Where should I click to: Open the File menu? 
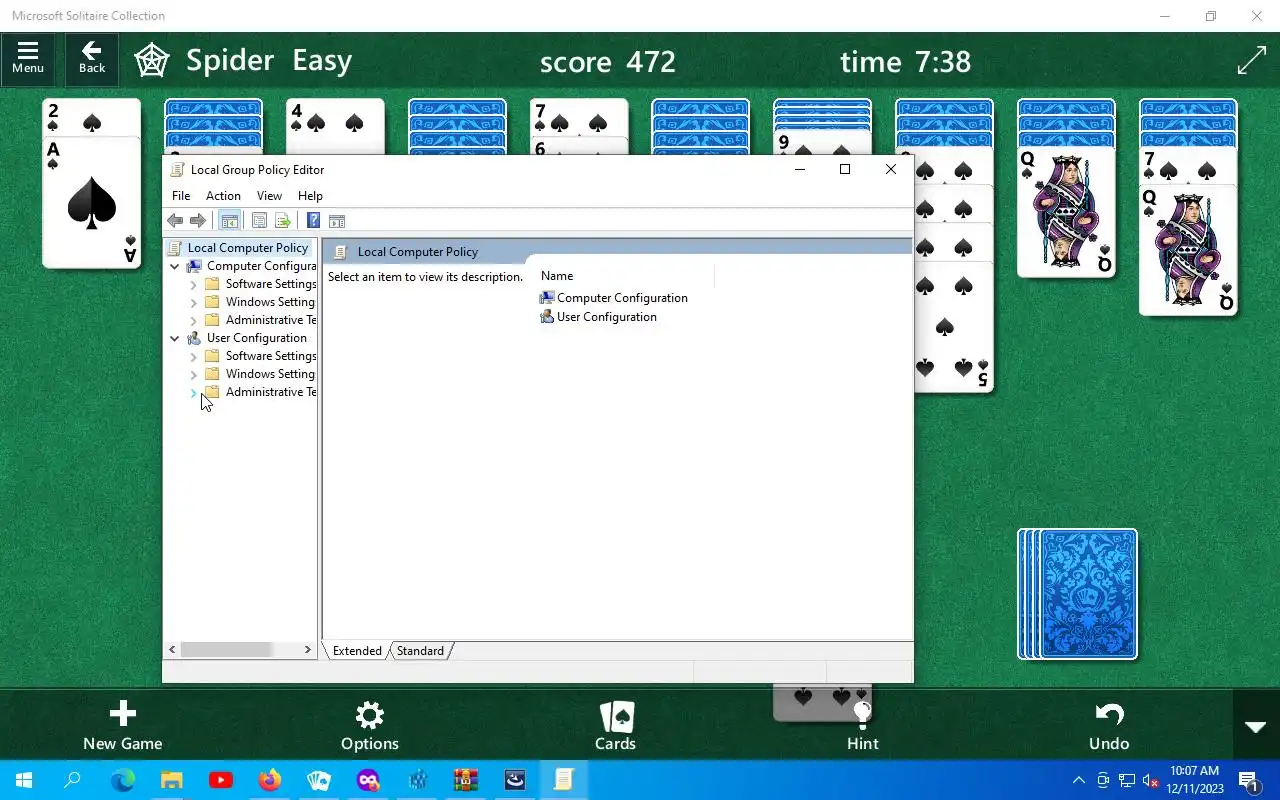tap(181, 196)
